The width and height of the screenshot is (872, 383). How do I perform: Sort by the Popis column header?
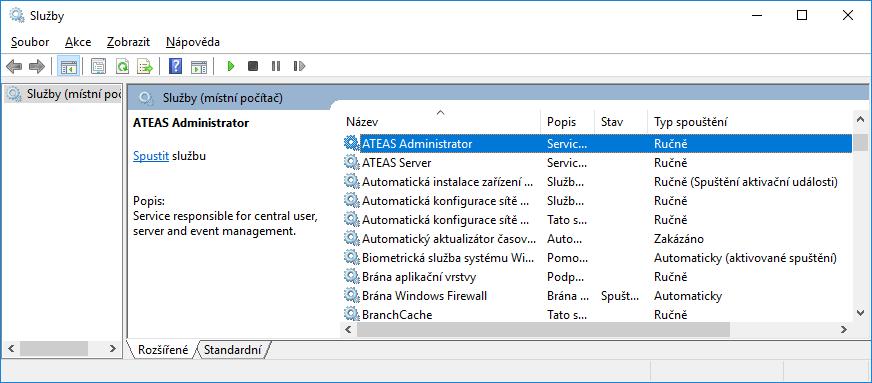pos(567,122)
